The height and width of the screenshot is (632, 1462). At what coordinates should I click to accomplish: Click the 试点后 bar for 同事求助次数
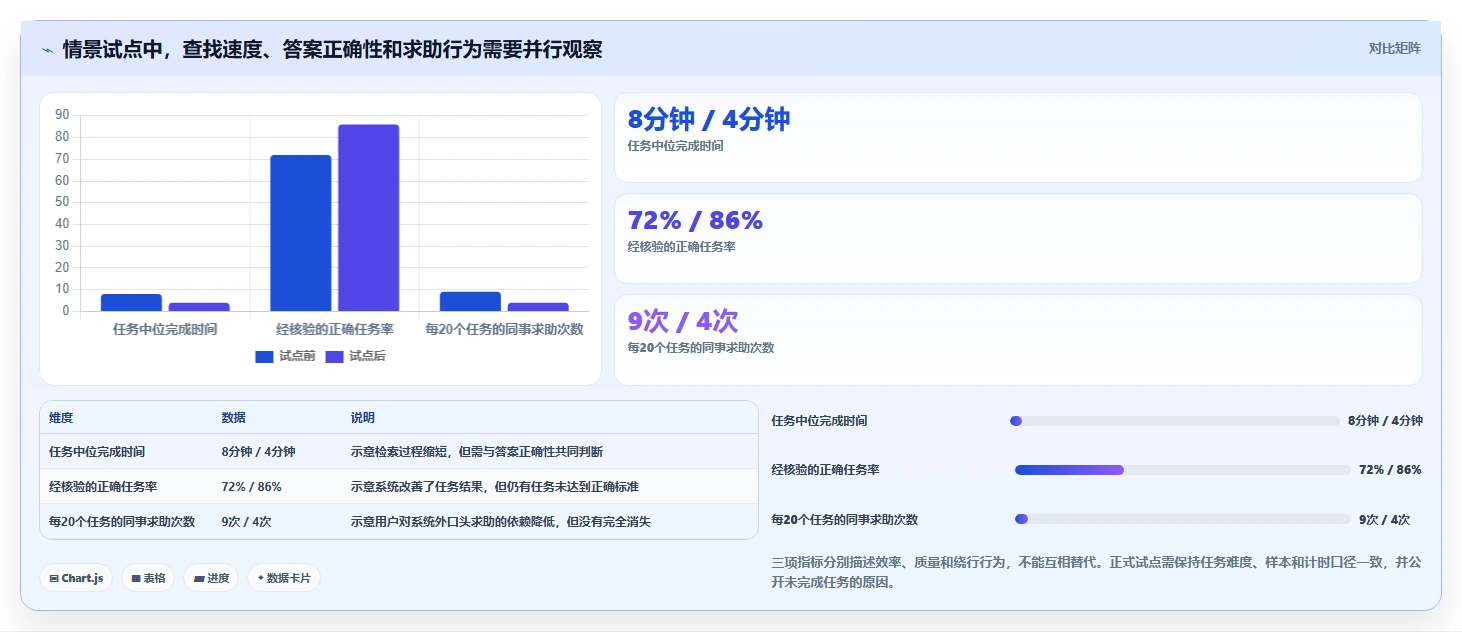pyautogui.click(x=538, y=307)
